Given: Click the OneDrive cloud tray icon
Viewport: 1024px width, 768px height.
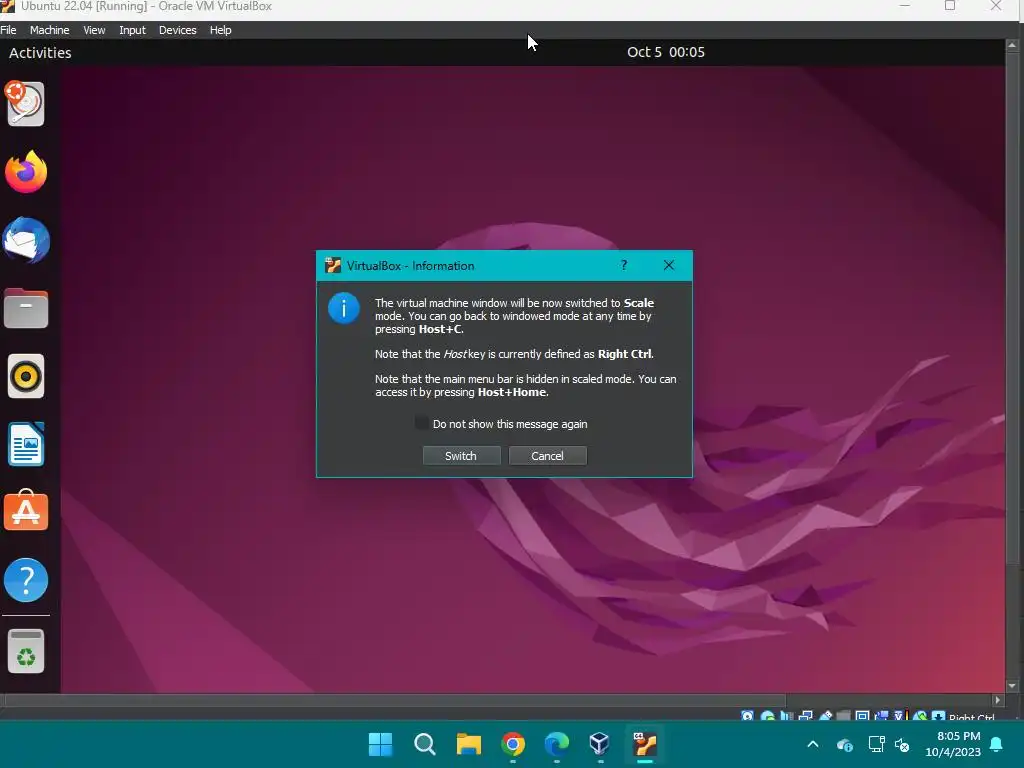Looking at the screenshot, I should tap(844, 744).
